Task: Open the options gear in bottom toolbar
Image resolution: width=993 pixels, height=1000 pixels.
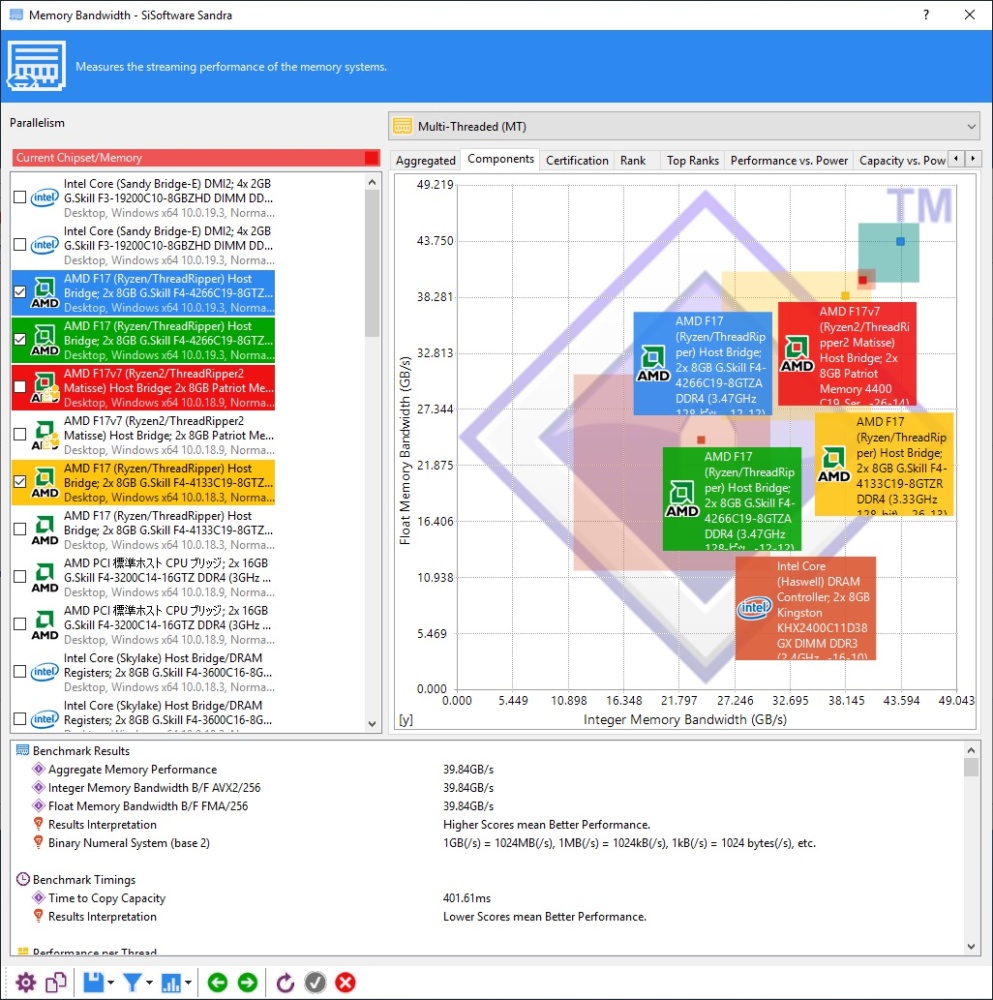Action: [26, 982]
